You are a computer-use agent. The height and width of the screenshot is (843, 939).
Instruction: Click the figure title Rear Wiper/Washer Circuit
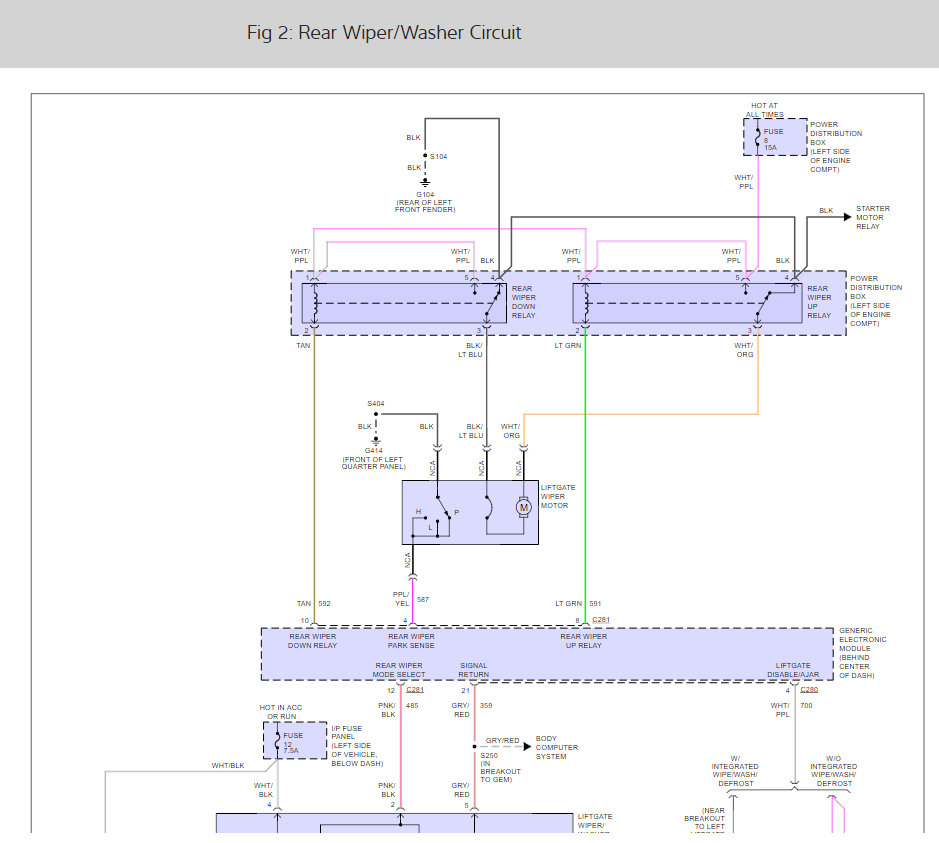(x=384, y=33)
